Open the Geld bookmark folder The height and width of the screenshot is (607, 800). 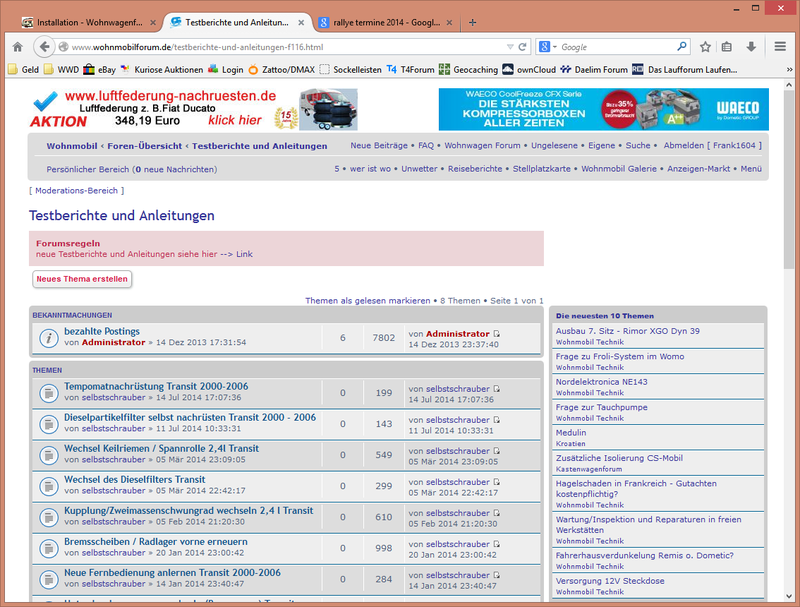[x=23, y=69]
